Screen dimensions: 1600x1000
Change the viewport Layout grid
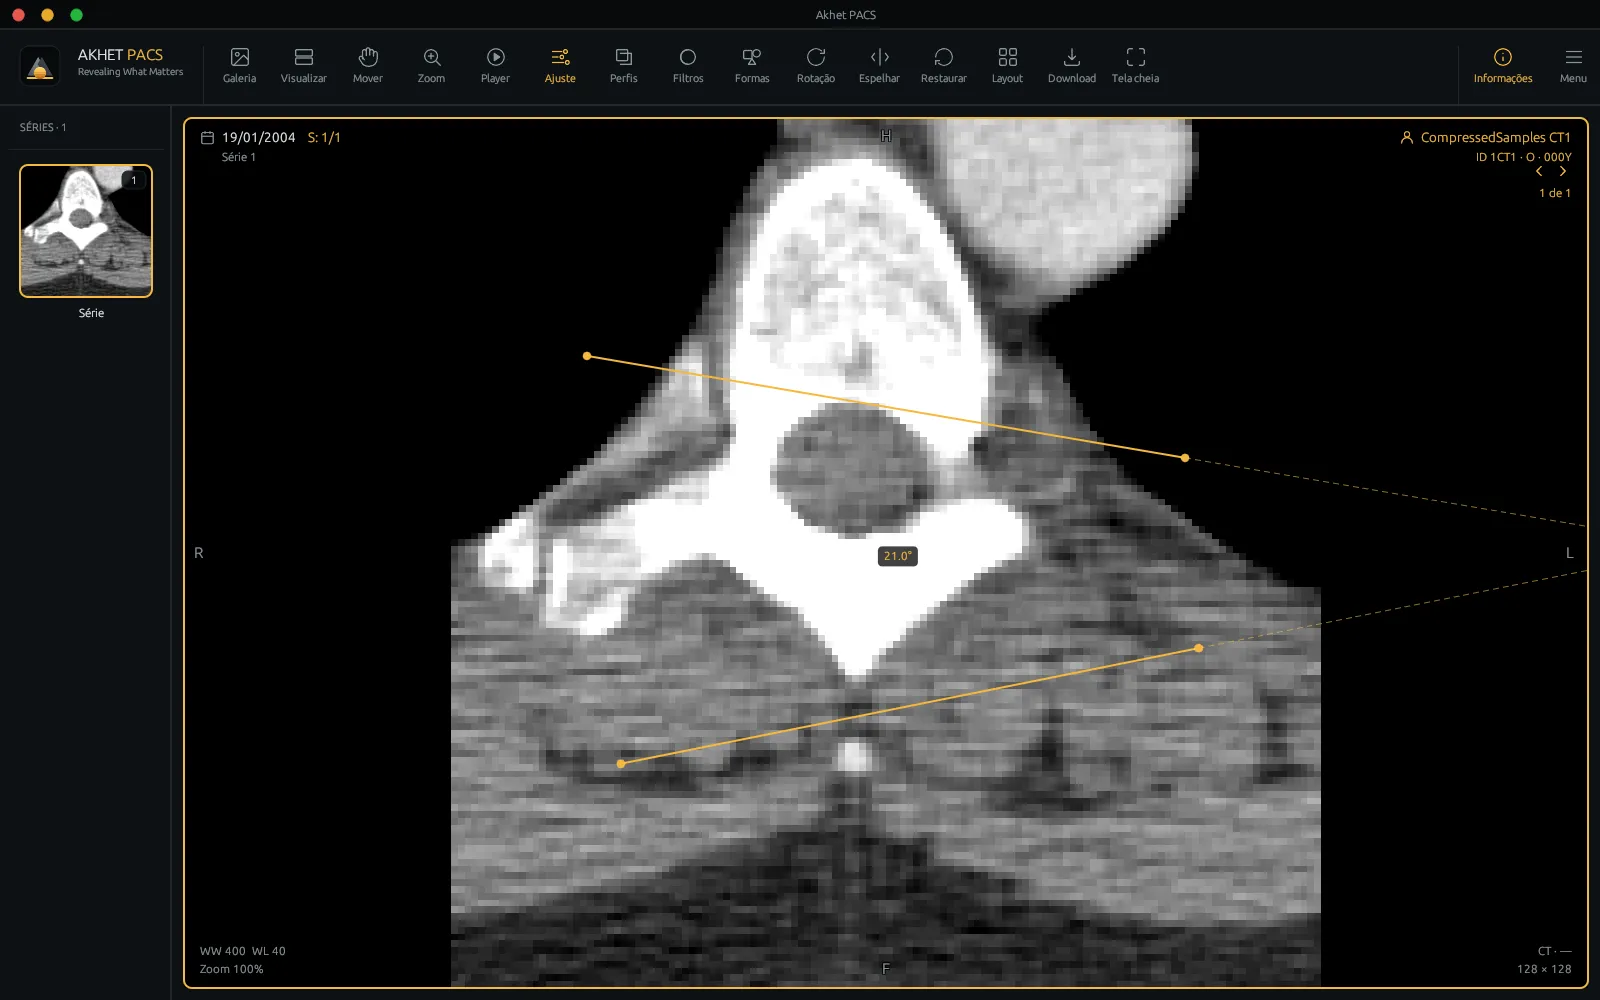(x=1007, y=66)
